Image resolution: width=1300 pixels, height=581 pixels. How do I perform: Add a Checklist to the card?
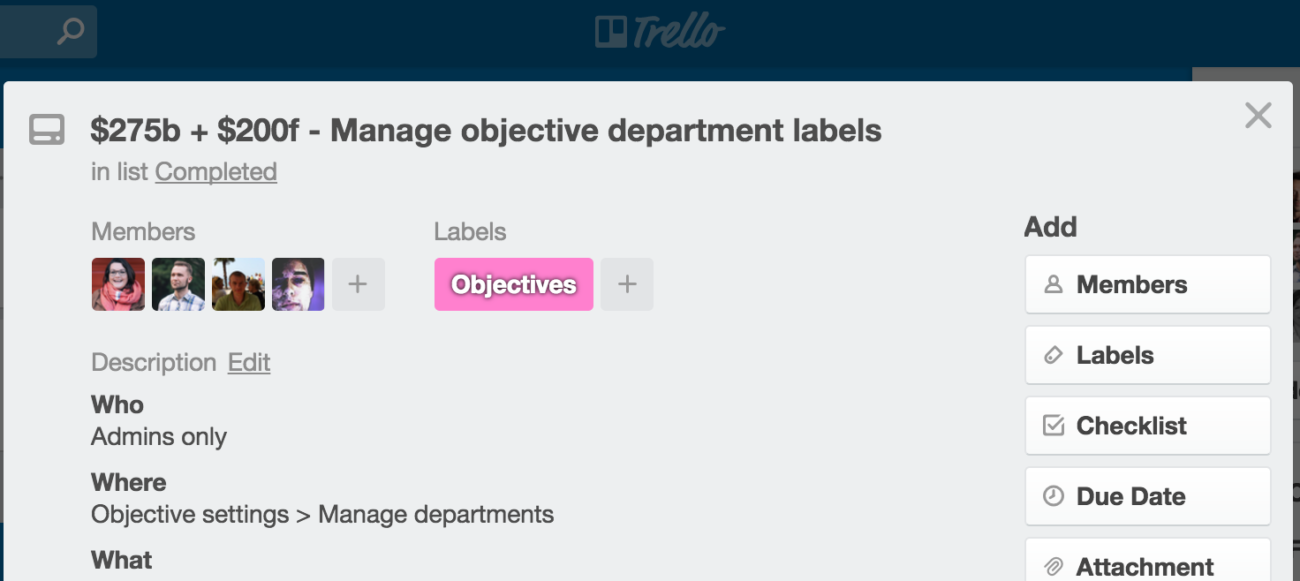click(1147, 426)
